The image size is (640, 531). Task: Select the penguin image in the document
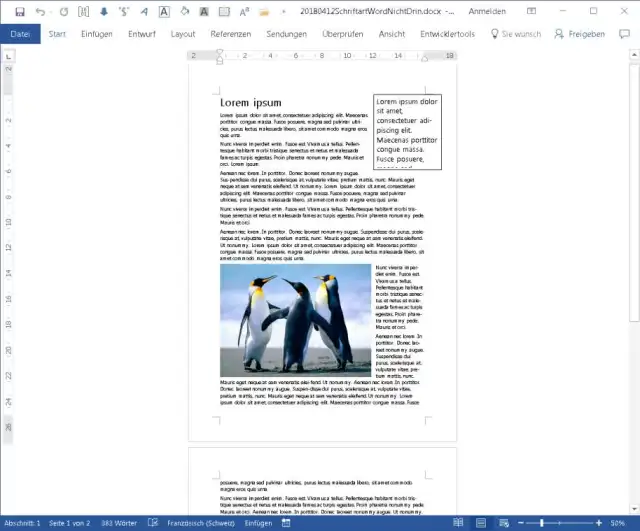295,319
